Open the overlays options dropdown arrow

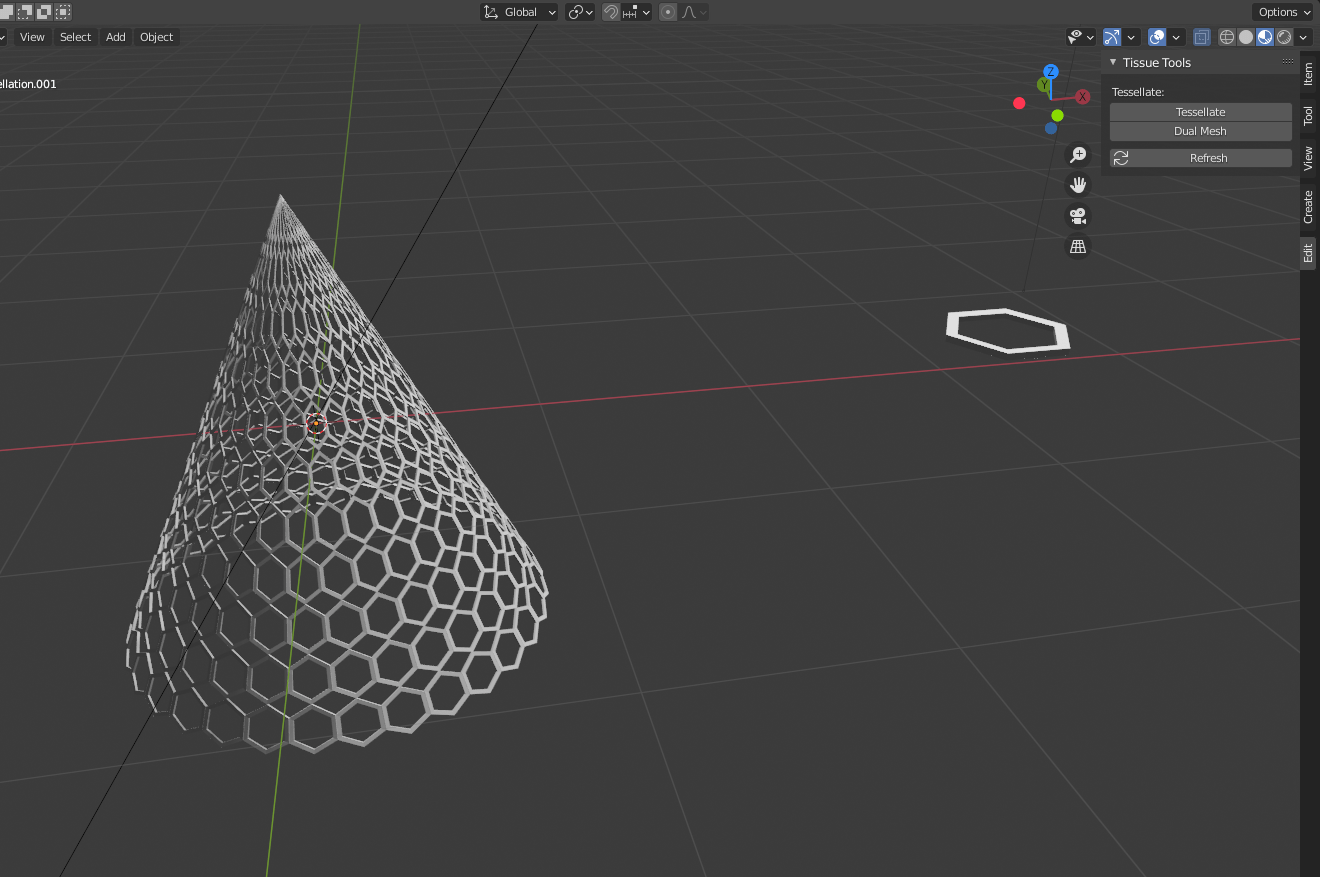pyautogui.click(x=1176, y=37)
